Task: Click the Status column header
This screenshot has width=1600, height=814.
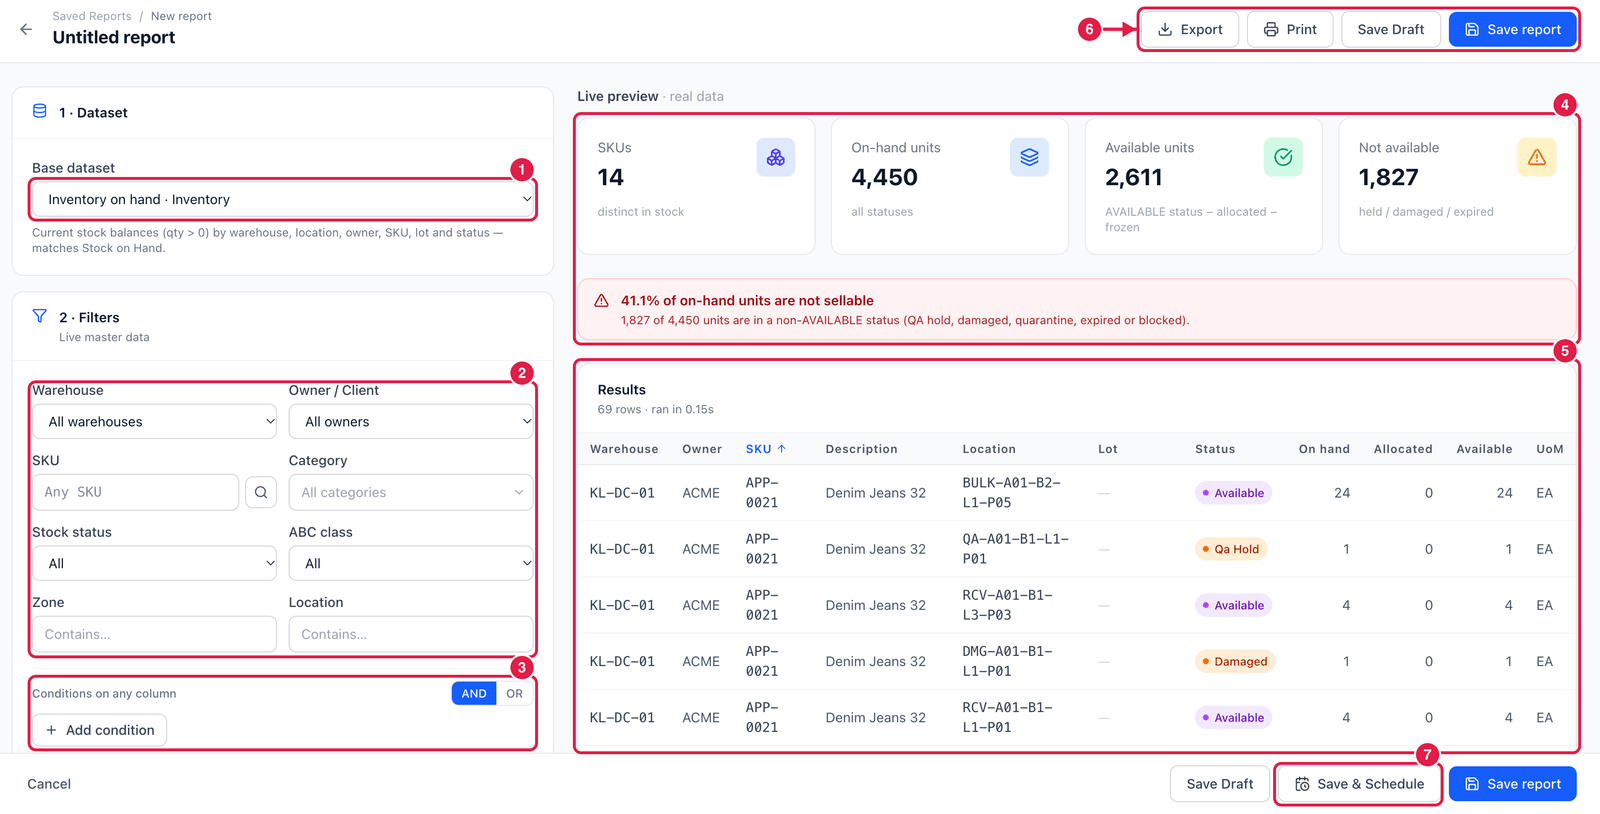Action: 1215,449
